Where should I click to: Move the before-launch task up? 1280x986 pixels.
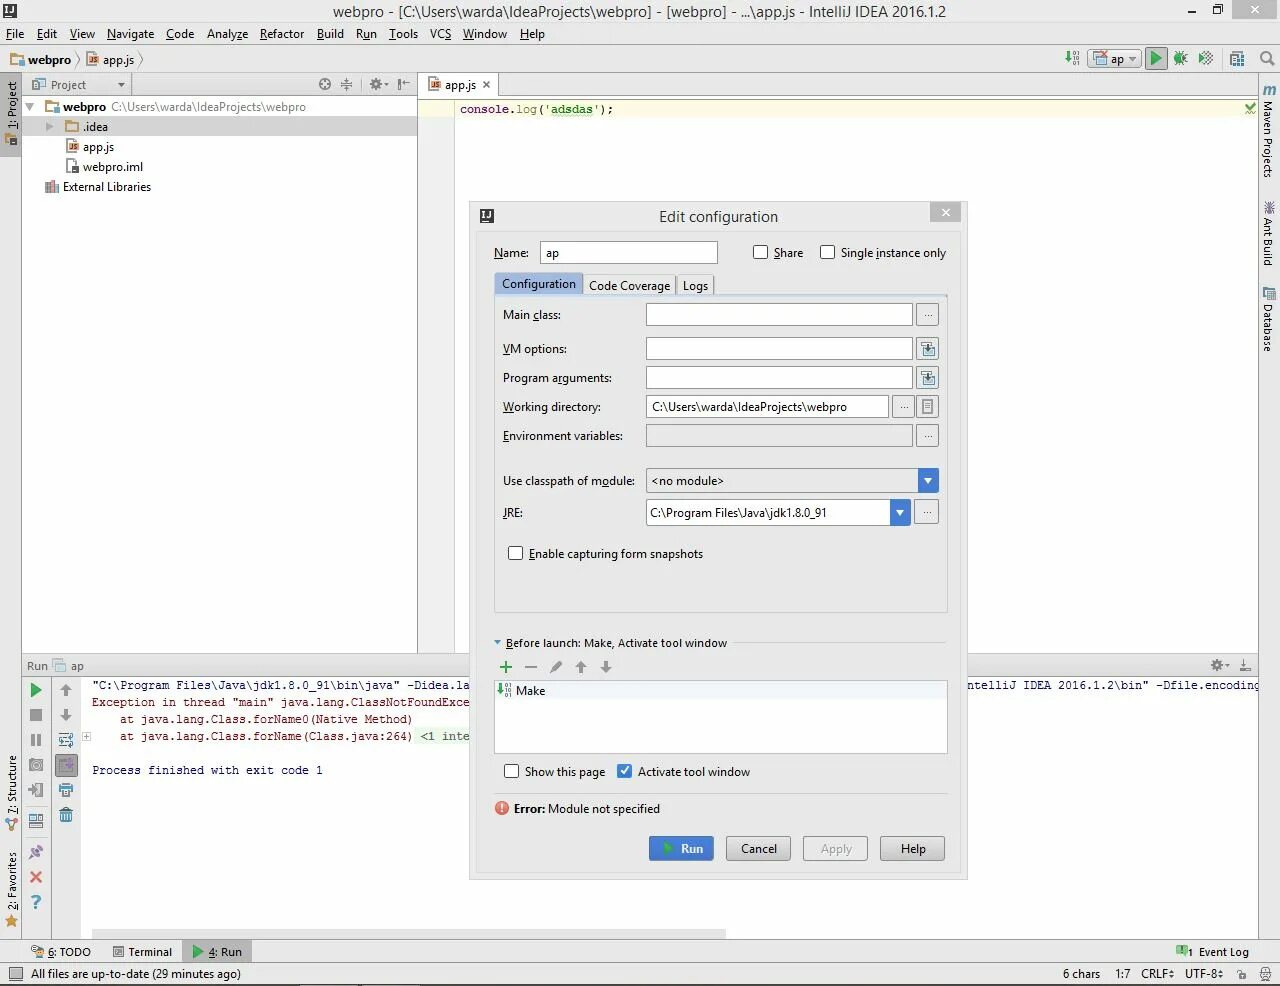click(581, 667)
